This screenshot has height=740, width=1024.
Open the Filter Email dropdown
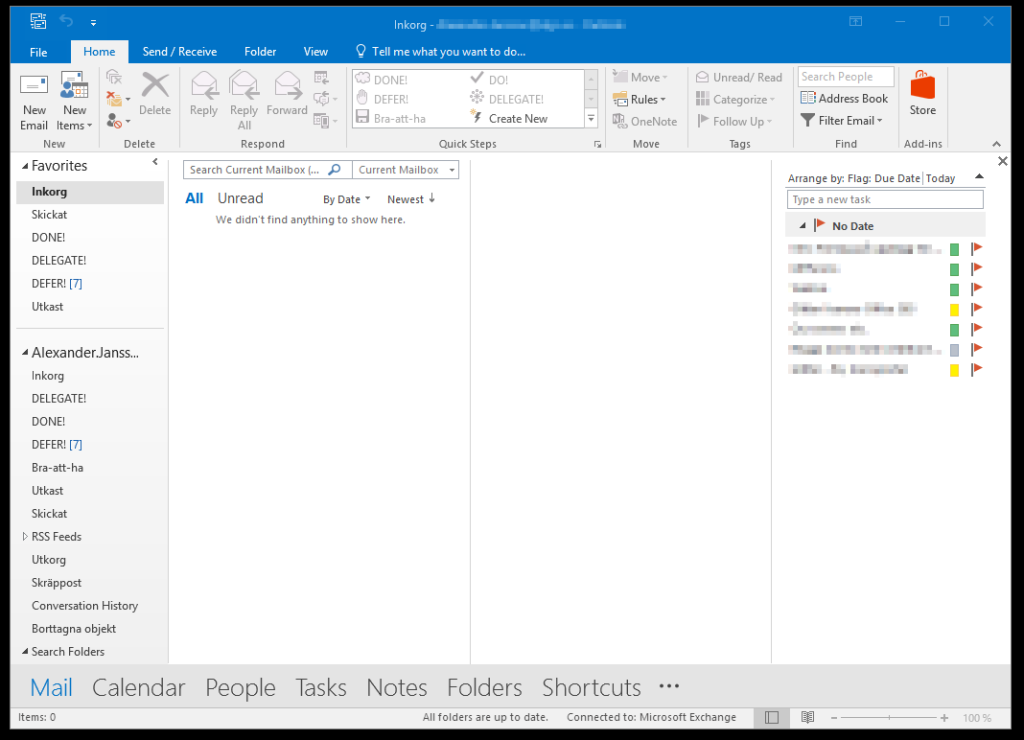[842, 120]
